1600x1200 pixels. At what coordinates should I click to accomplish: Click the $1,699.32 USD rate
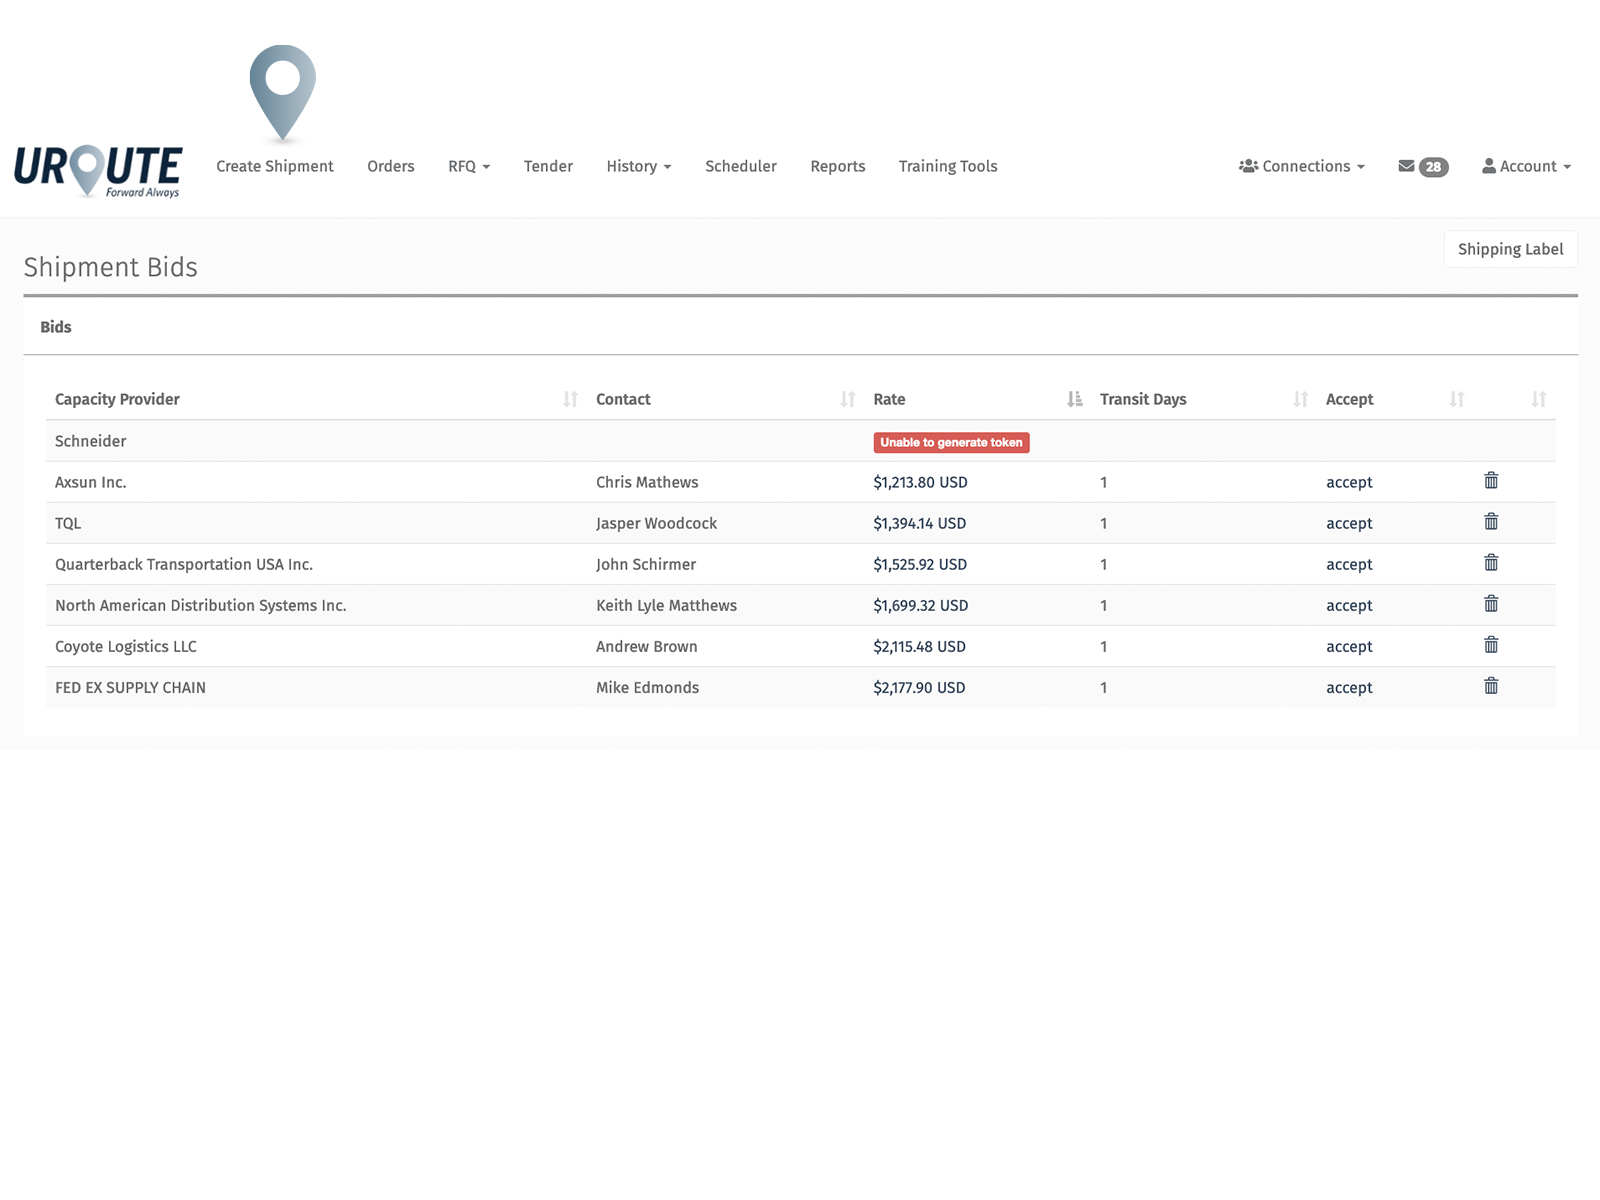tap(920, 605)
